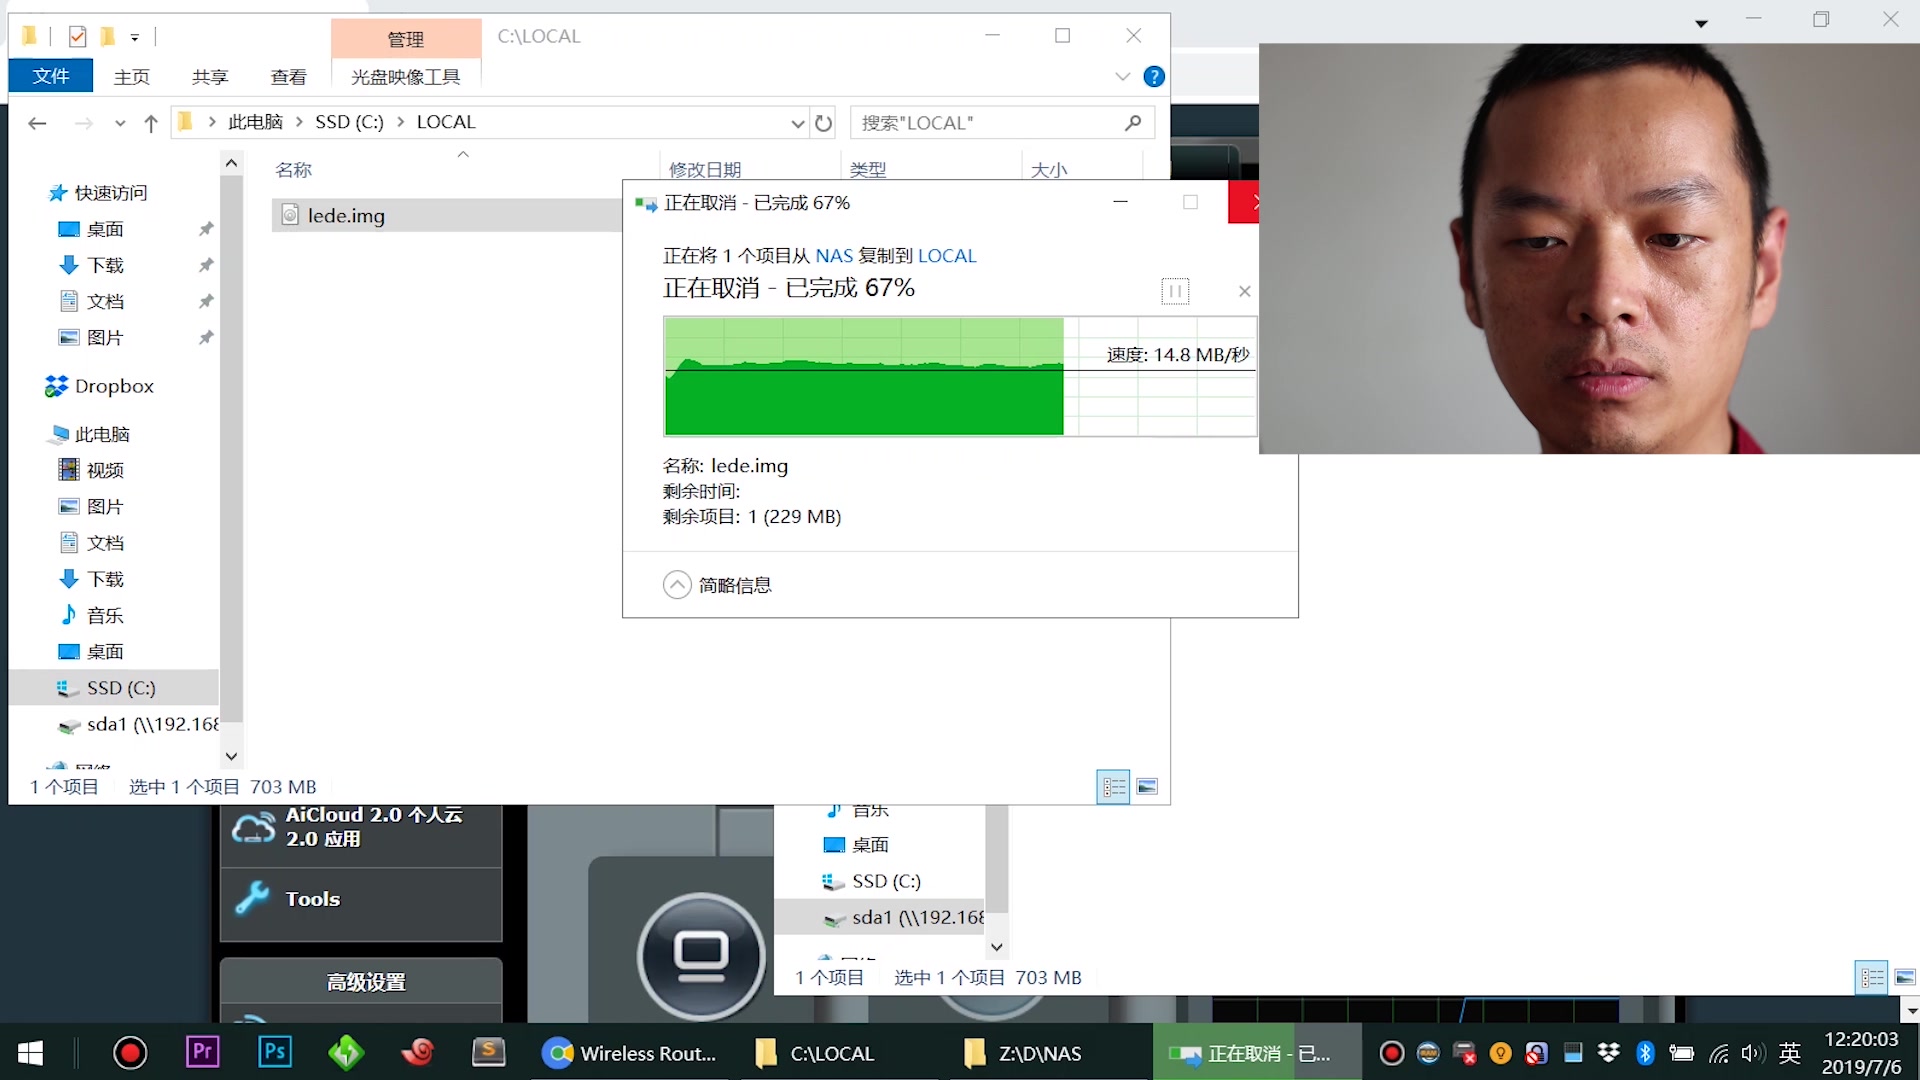Screen dimensions: 1920x1080
Task: Expand the webcam overlay dropdown arrow
Action: point(1700,22)
